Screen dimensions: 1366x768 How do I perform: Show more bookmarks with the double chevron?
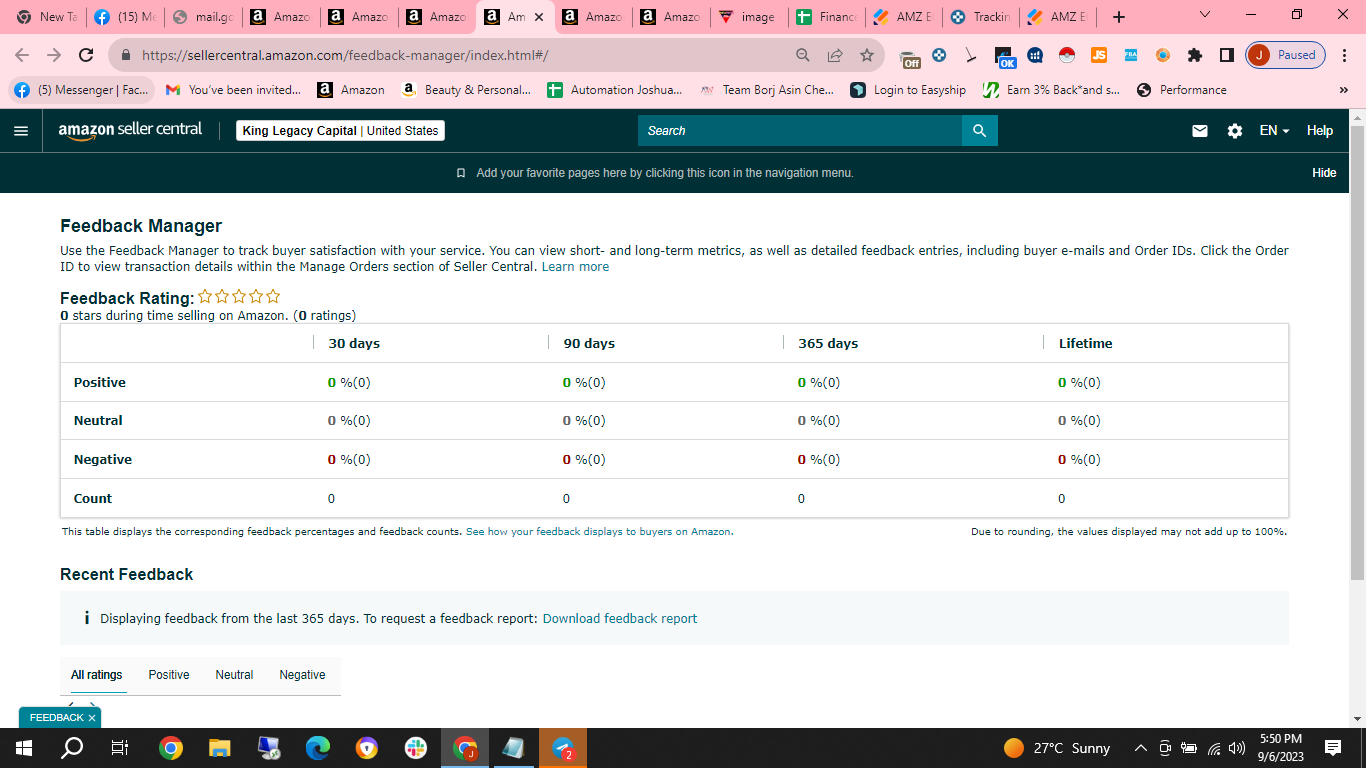[x=1343, y=90]
